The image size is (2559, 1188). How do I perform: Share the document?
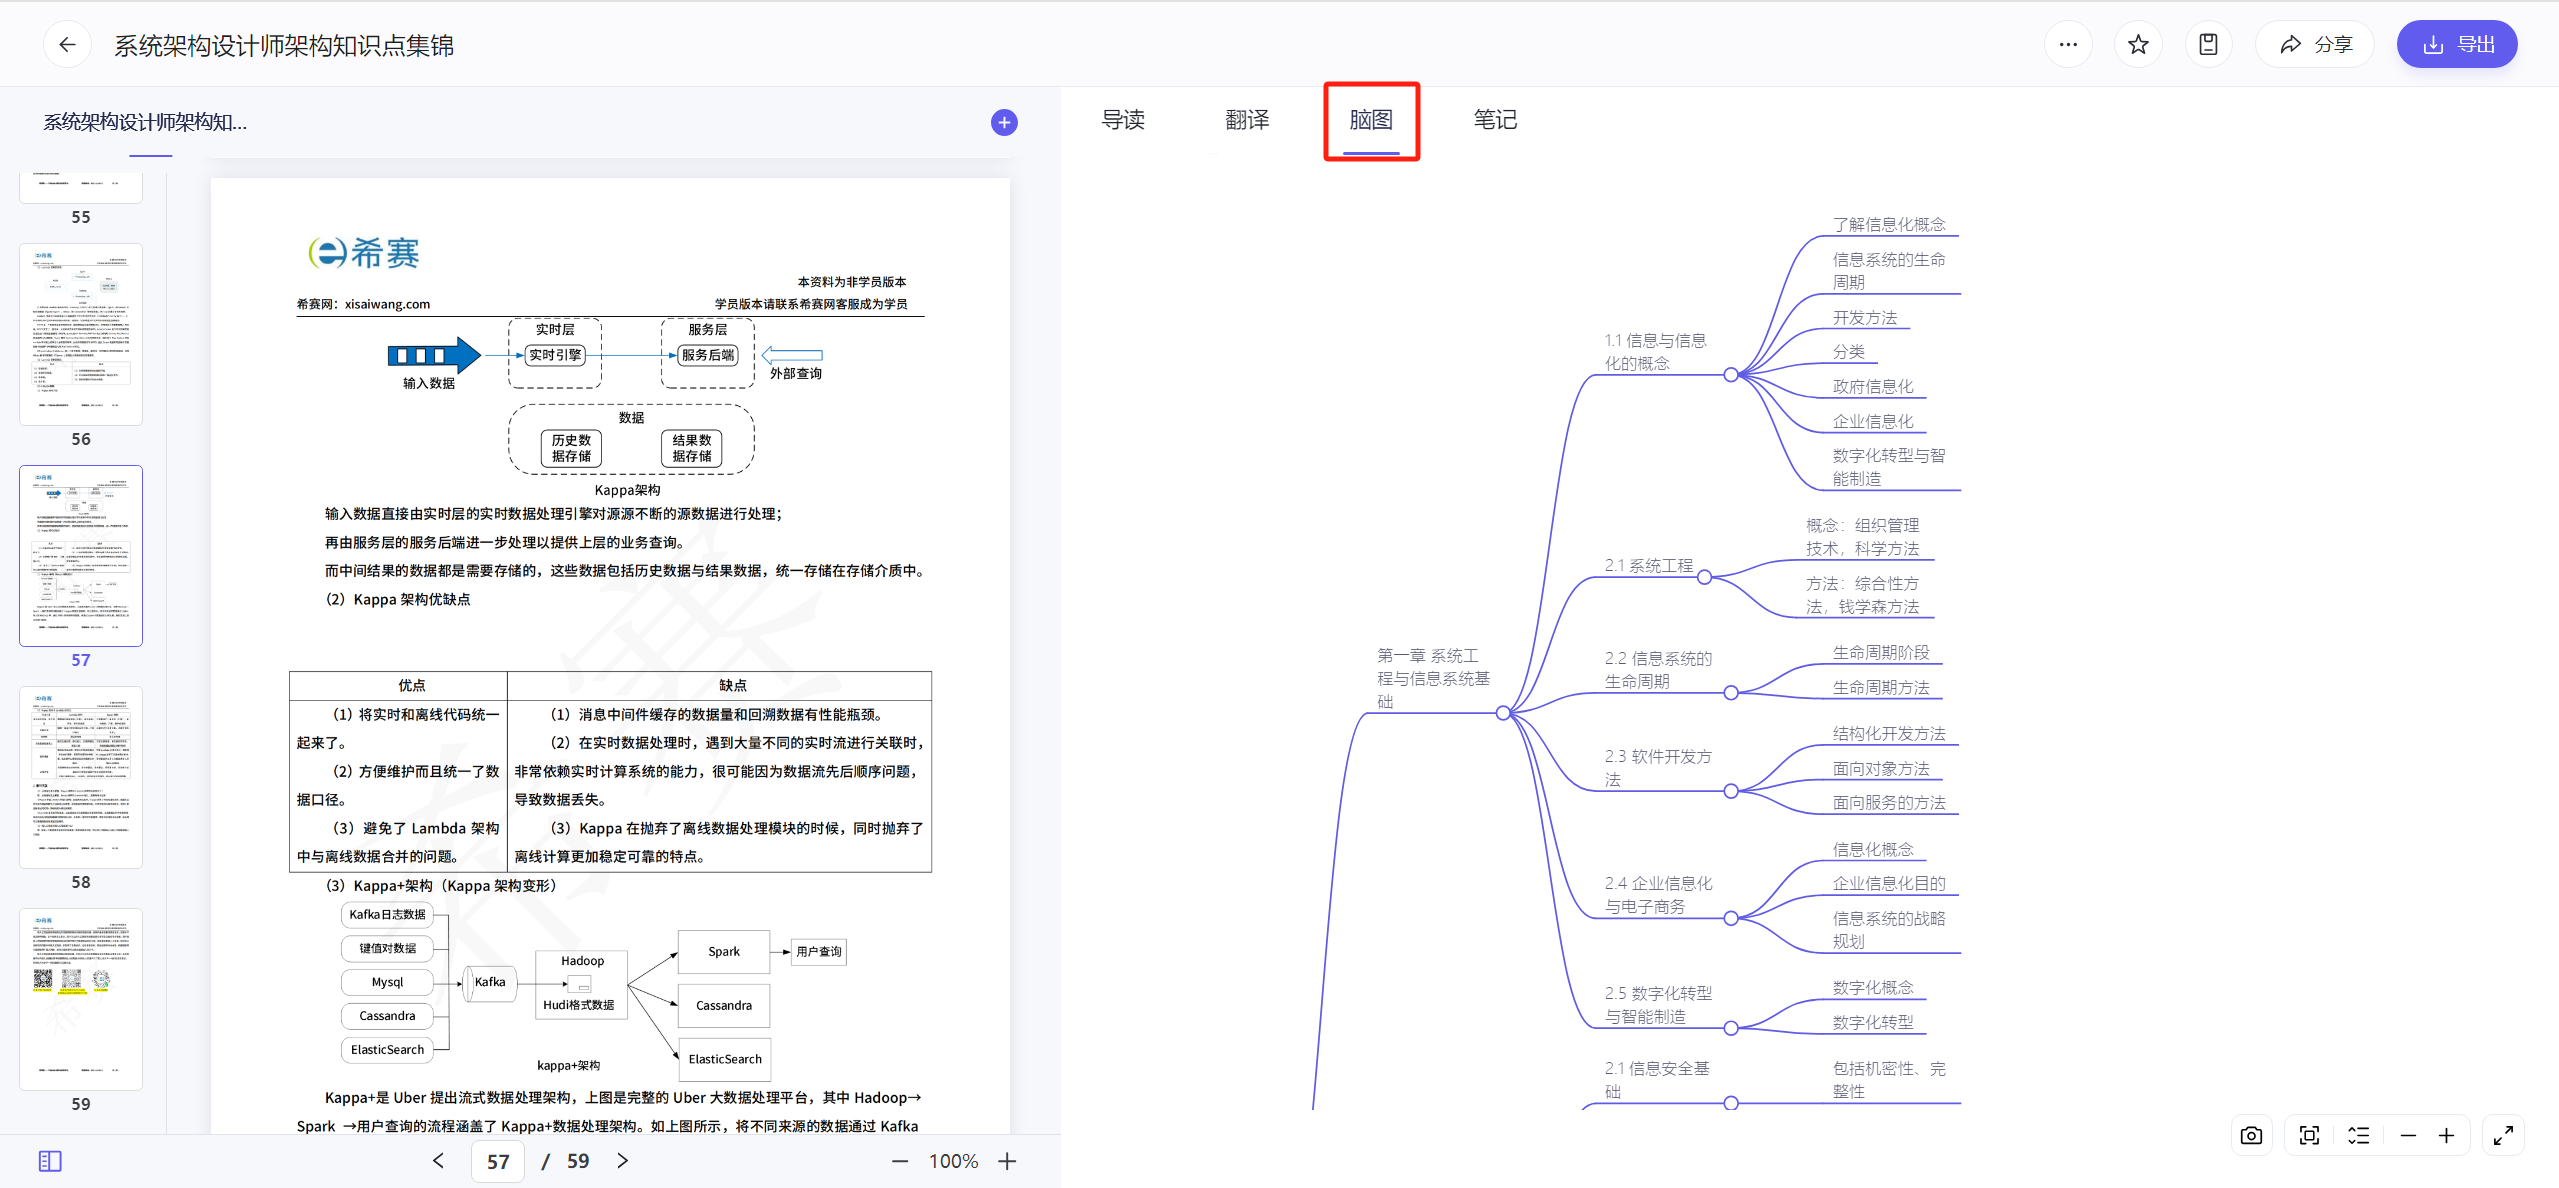click(2316, 44)
